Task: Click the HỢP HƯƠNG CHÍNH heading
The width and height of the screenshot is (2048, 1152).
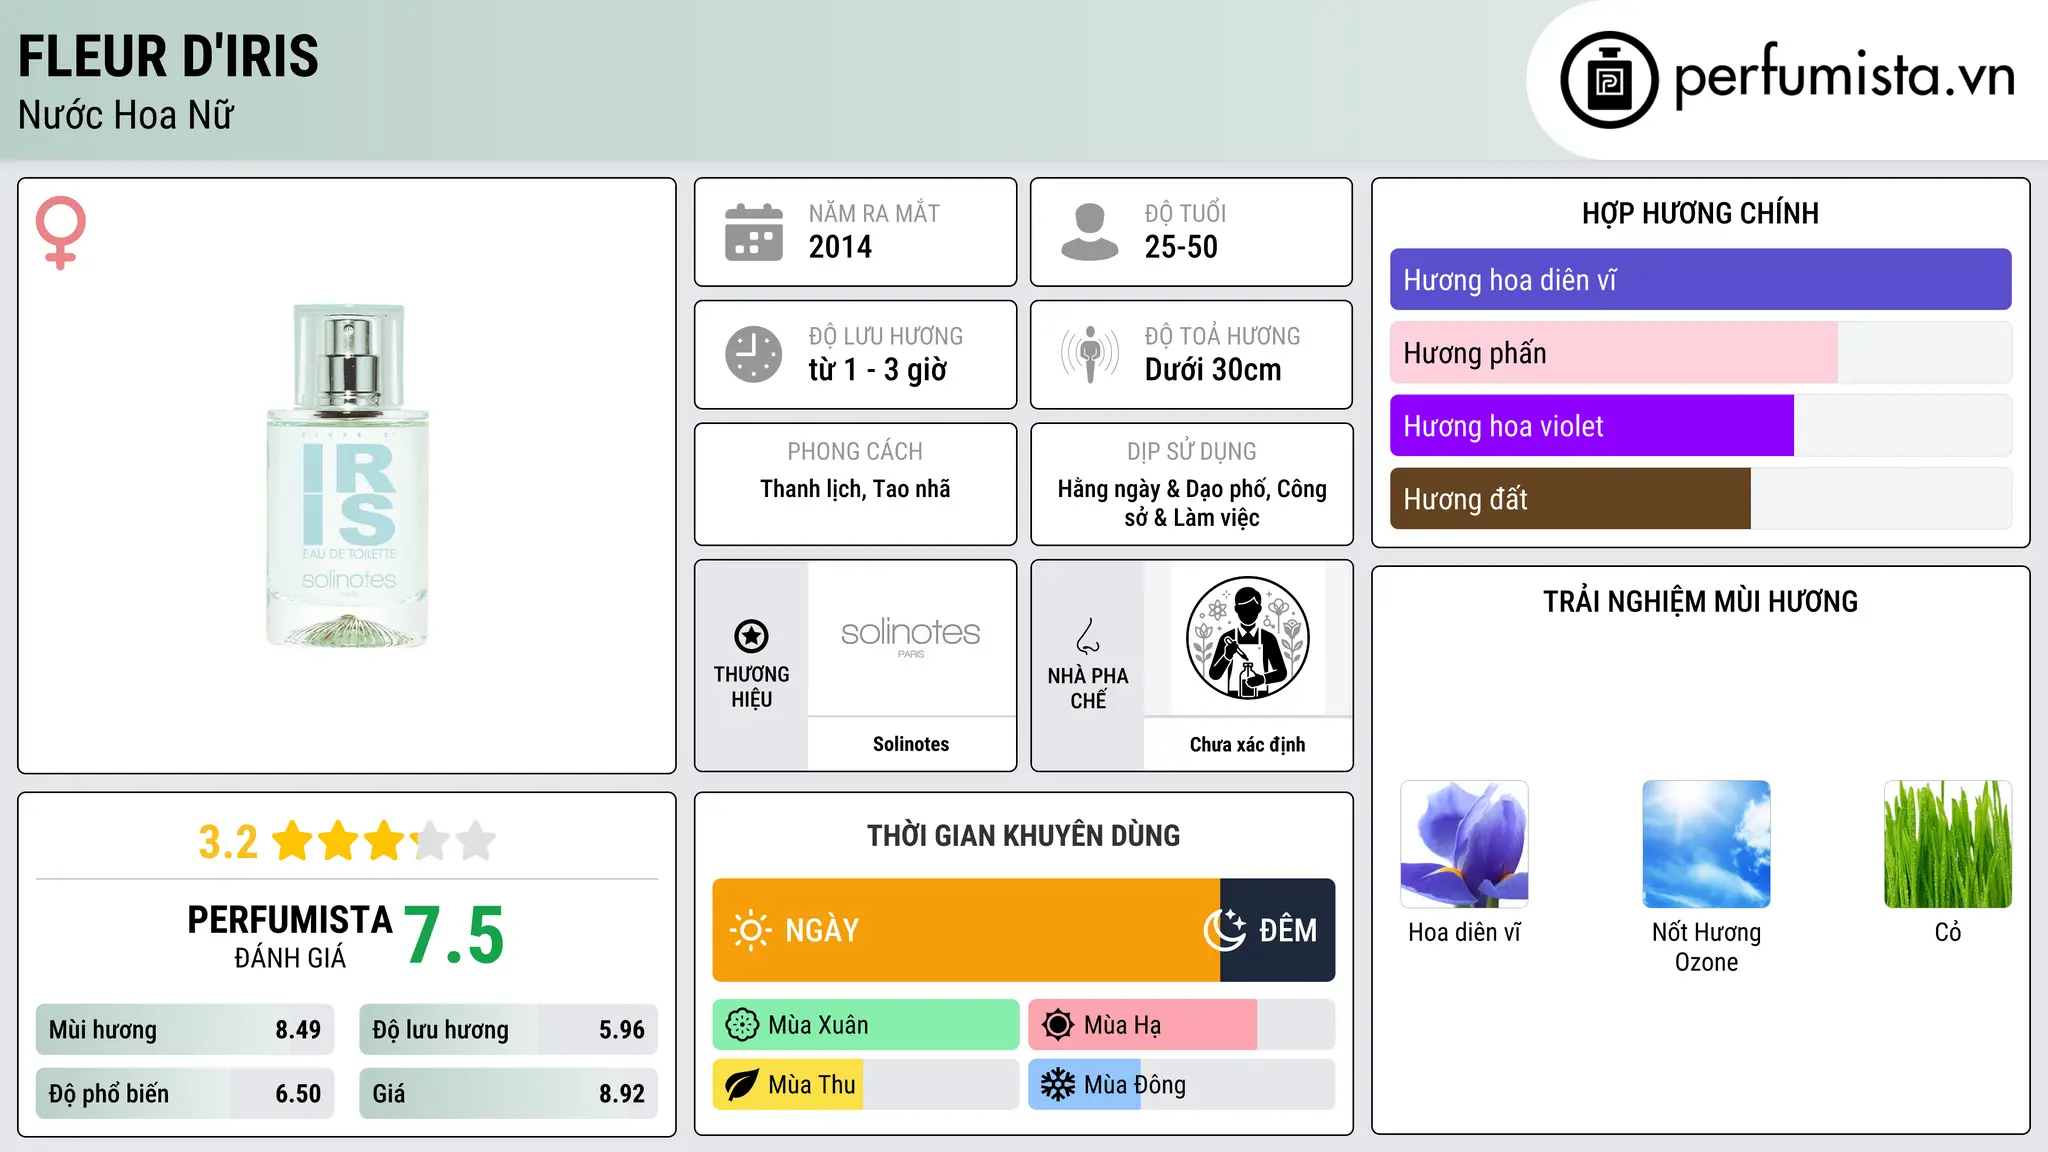Action: pyautogui.click(x=1700, y=213)
